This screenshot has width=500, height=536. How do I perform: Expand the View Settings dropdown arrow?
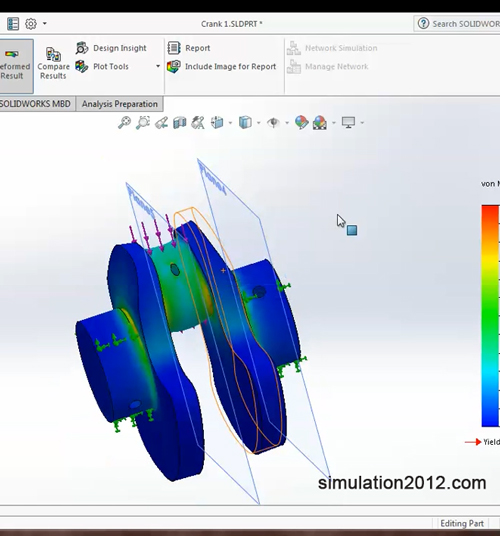[362, 123]
